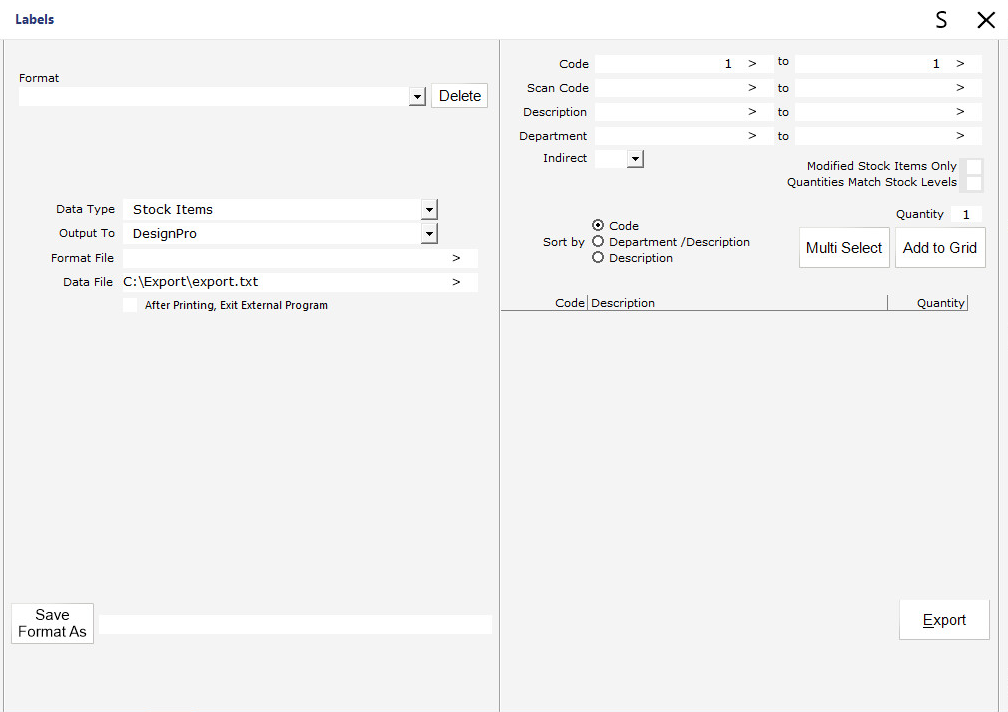This screenshot has width=1008, height=712.
Task: Click the Save Format As name field
Action: click(296, 625)
